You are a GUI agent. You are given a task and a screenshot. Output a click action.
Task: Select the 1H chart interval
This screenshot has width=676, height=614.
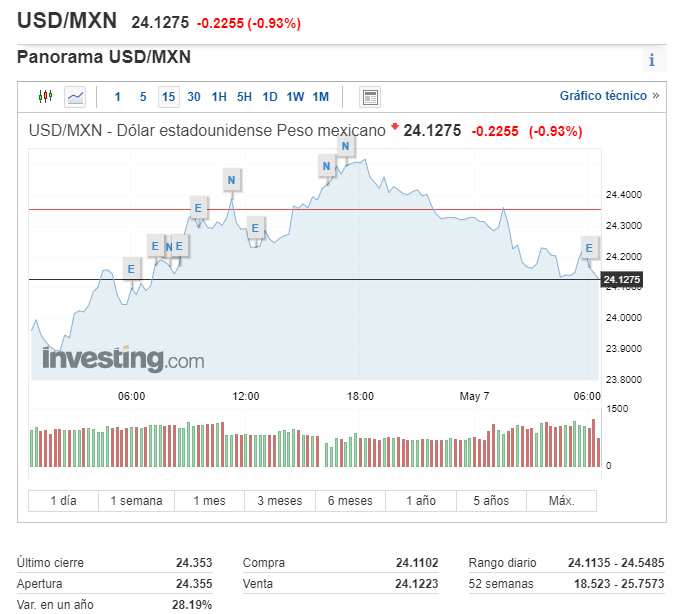click(219, 97)
